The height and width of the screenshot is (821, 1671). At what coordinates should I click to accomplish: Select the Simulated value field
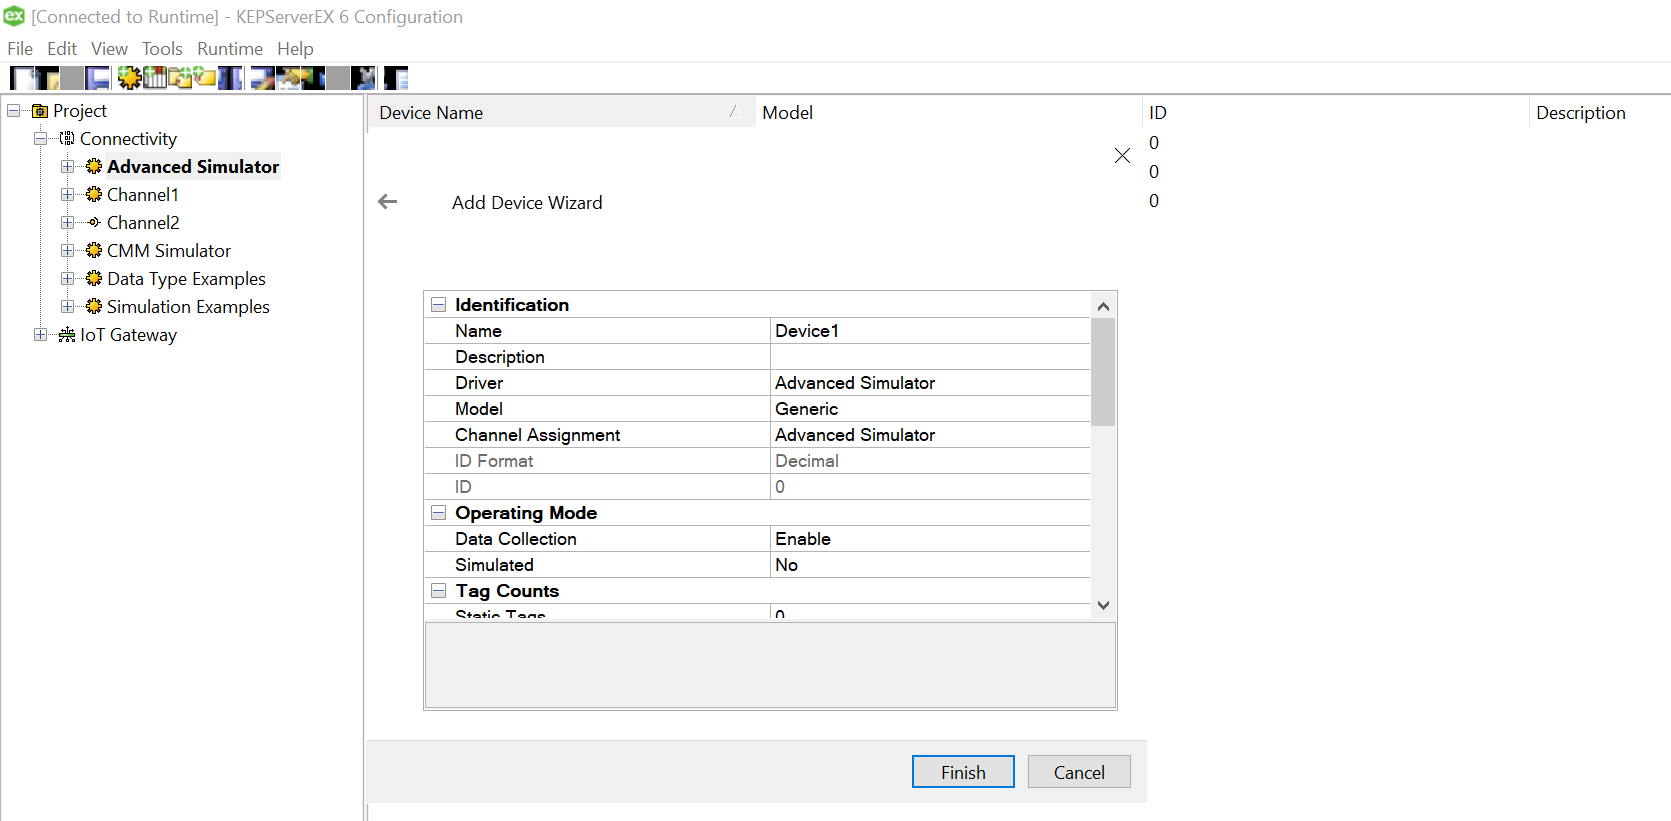(x=930, y=565)
